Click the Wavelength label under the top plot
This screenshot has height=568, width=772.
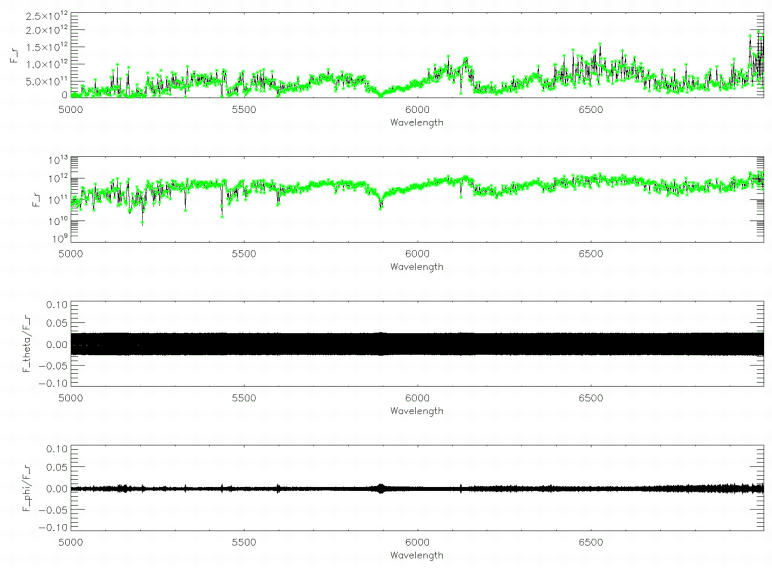coord(417,122)
